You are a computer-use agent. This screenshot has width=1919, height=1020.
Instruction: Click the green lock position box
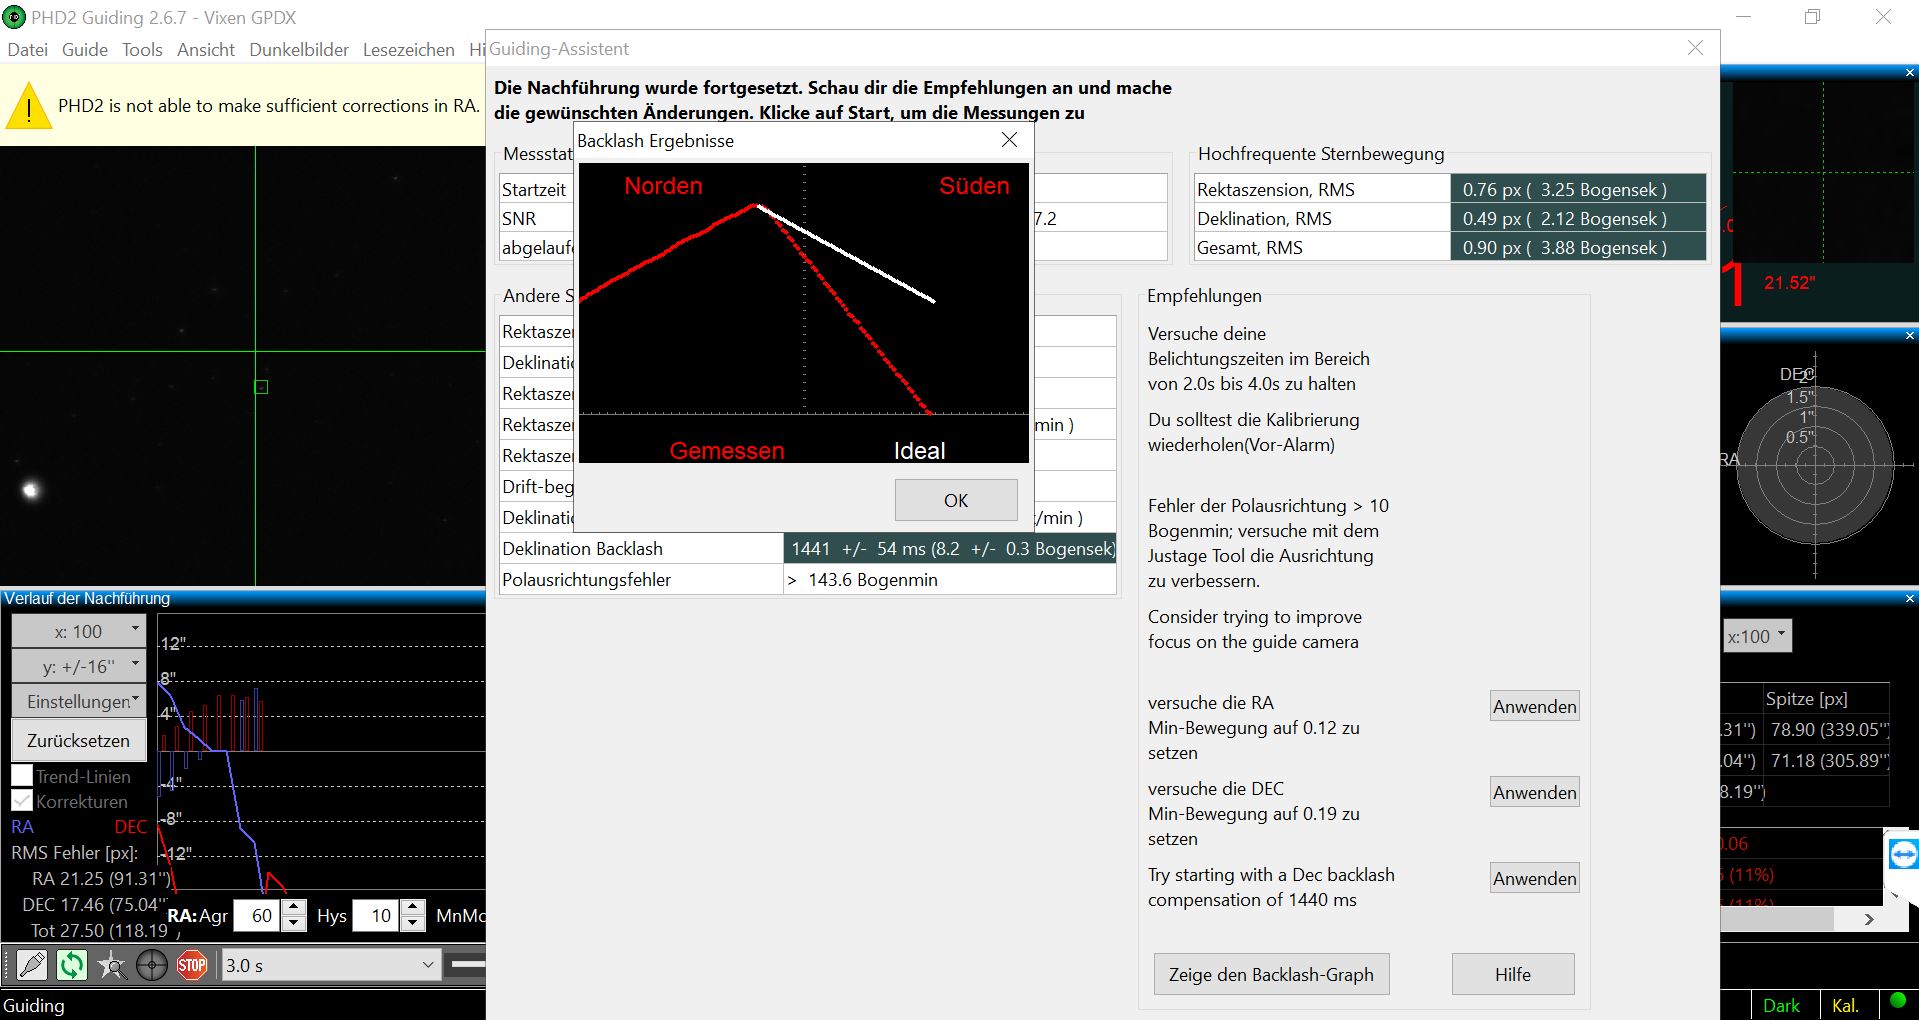coord(261,387)
